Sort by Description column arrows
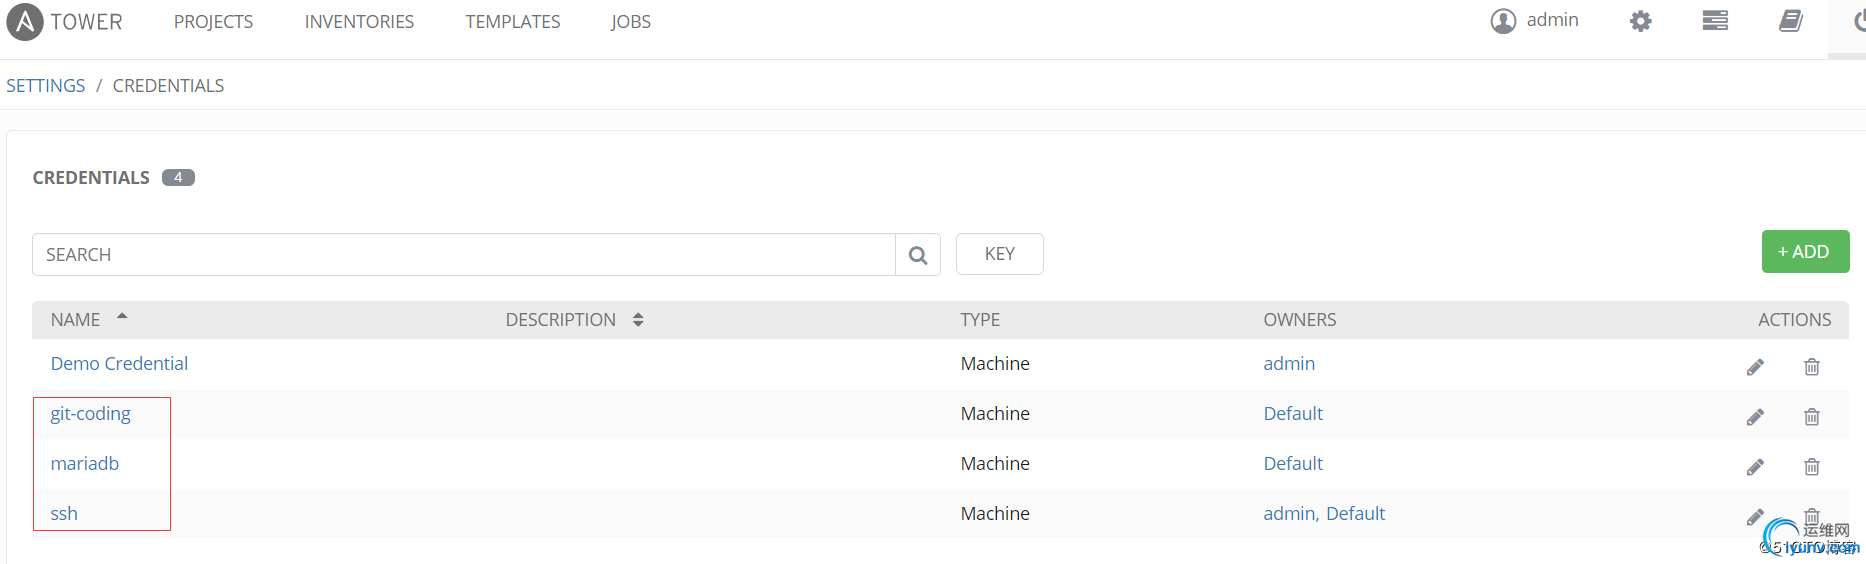 point(638,320)
